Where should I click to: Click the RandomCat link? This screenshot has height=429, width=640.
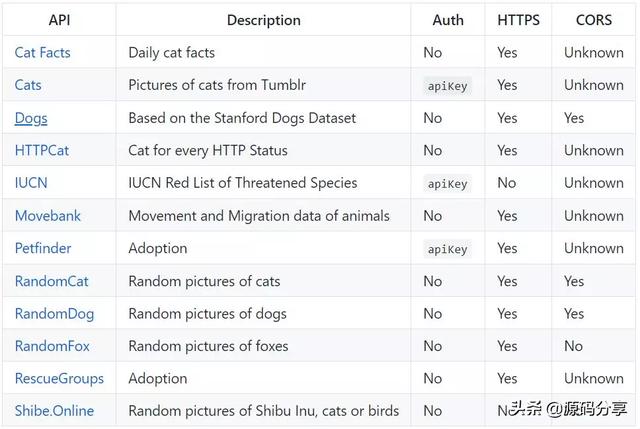(51, 281)
